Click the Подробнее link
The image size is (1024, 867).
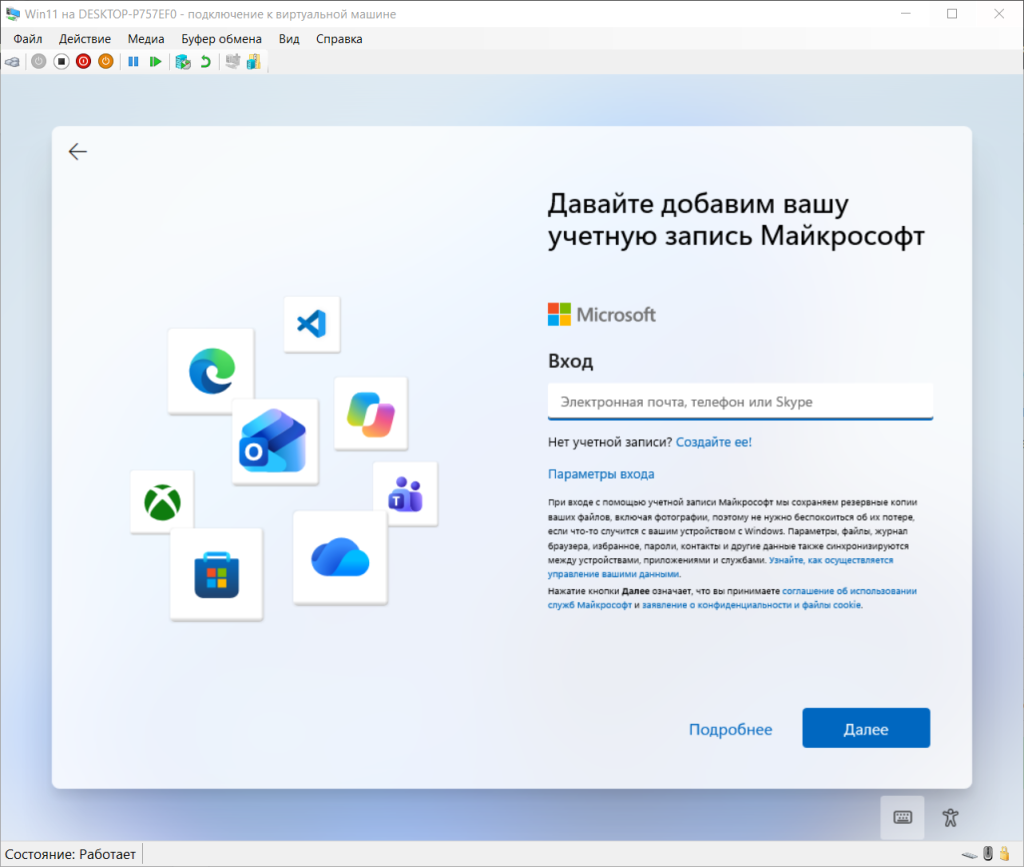point(730,729)
